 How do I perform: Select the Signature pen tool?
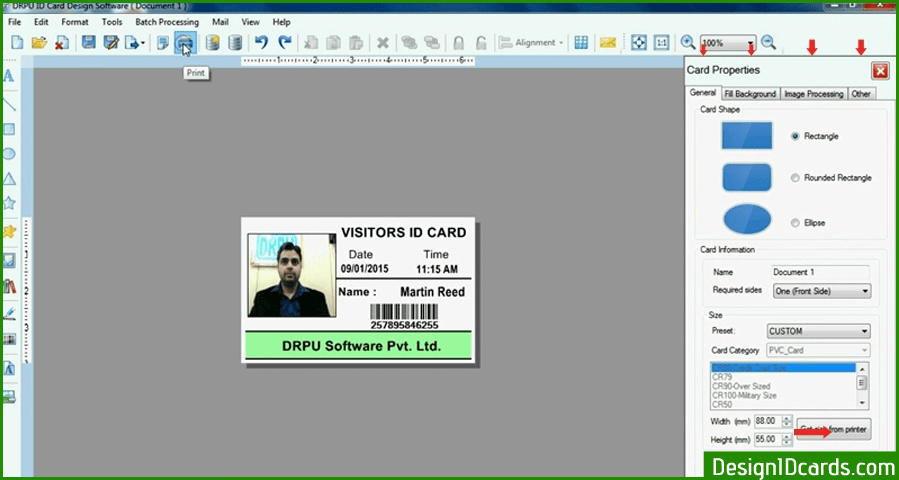click(x=9, y=313)
